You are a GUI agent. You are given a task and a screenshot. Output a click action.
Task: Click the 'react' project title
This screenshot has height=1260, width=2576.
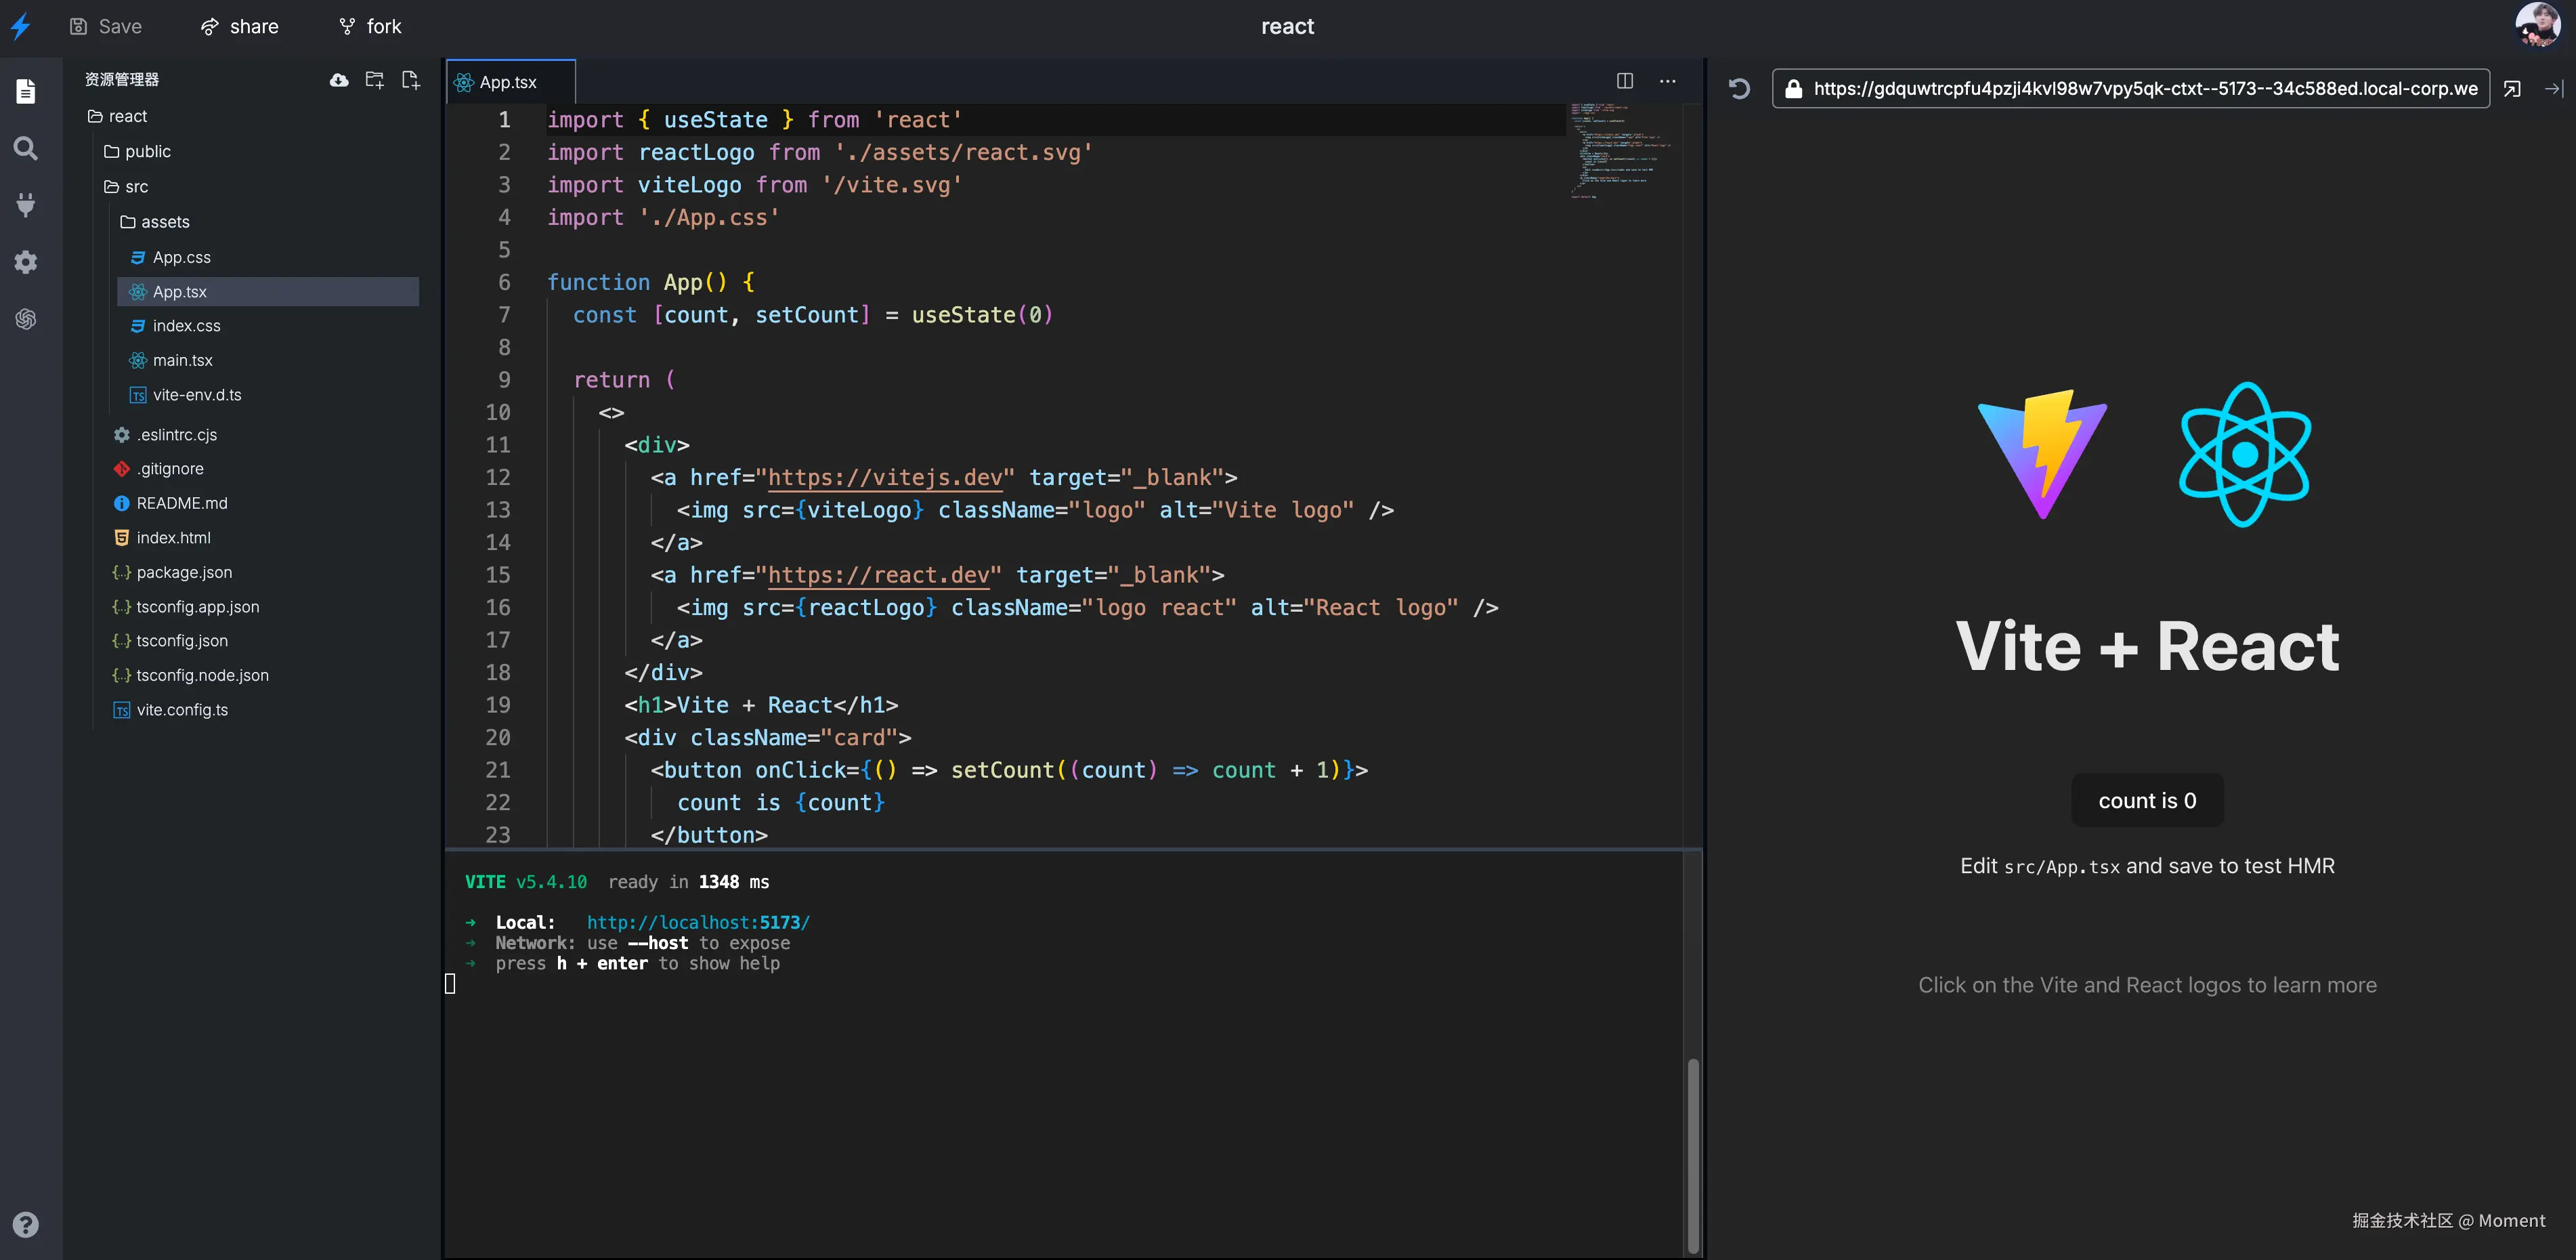[x=1287, y=26]
